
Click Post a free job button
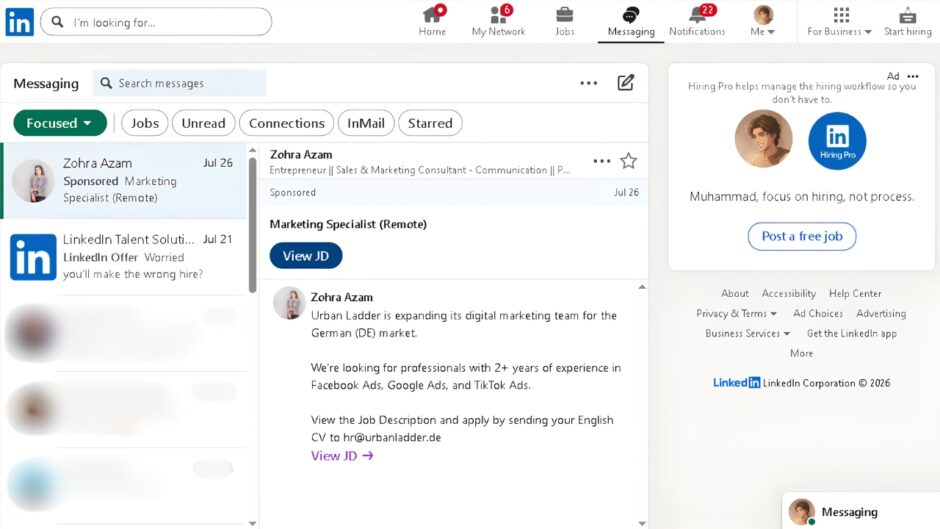(x=802, y=236)
